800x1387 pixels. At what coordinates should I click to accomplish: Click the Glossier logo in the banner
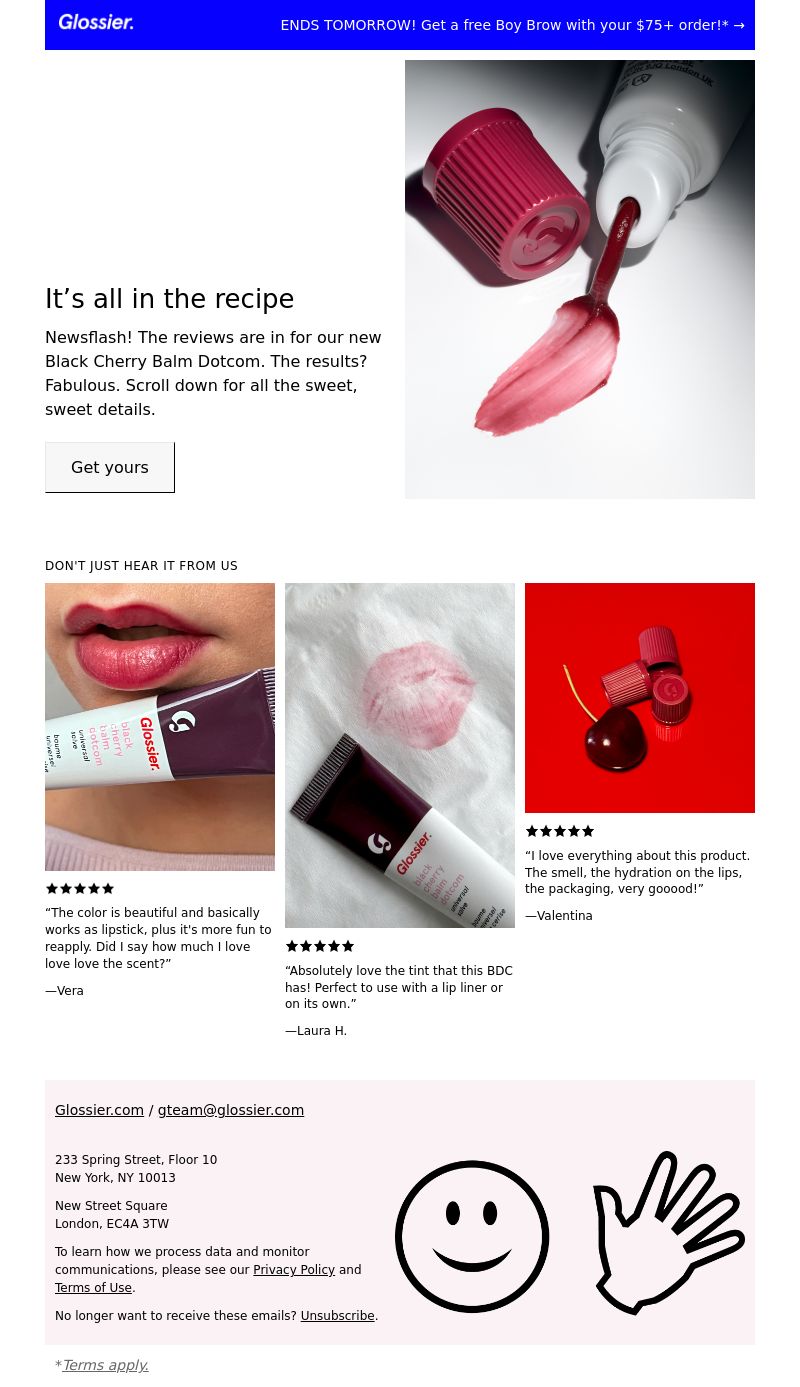point(96,22)
